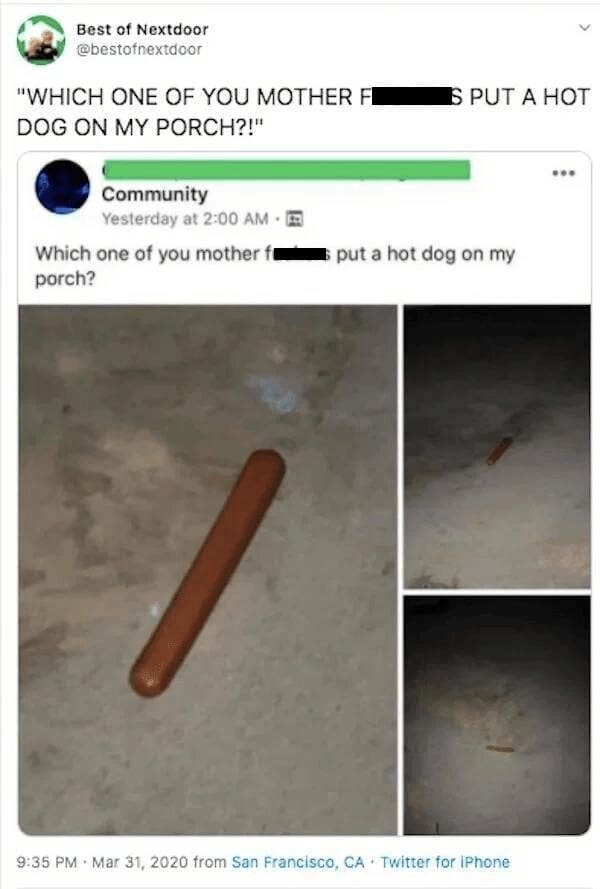Click the embedded post question text
Viewport: 600px width, 889px height.
click(x=275, y=265)
